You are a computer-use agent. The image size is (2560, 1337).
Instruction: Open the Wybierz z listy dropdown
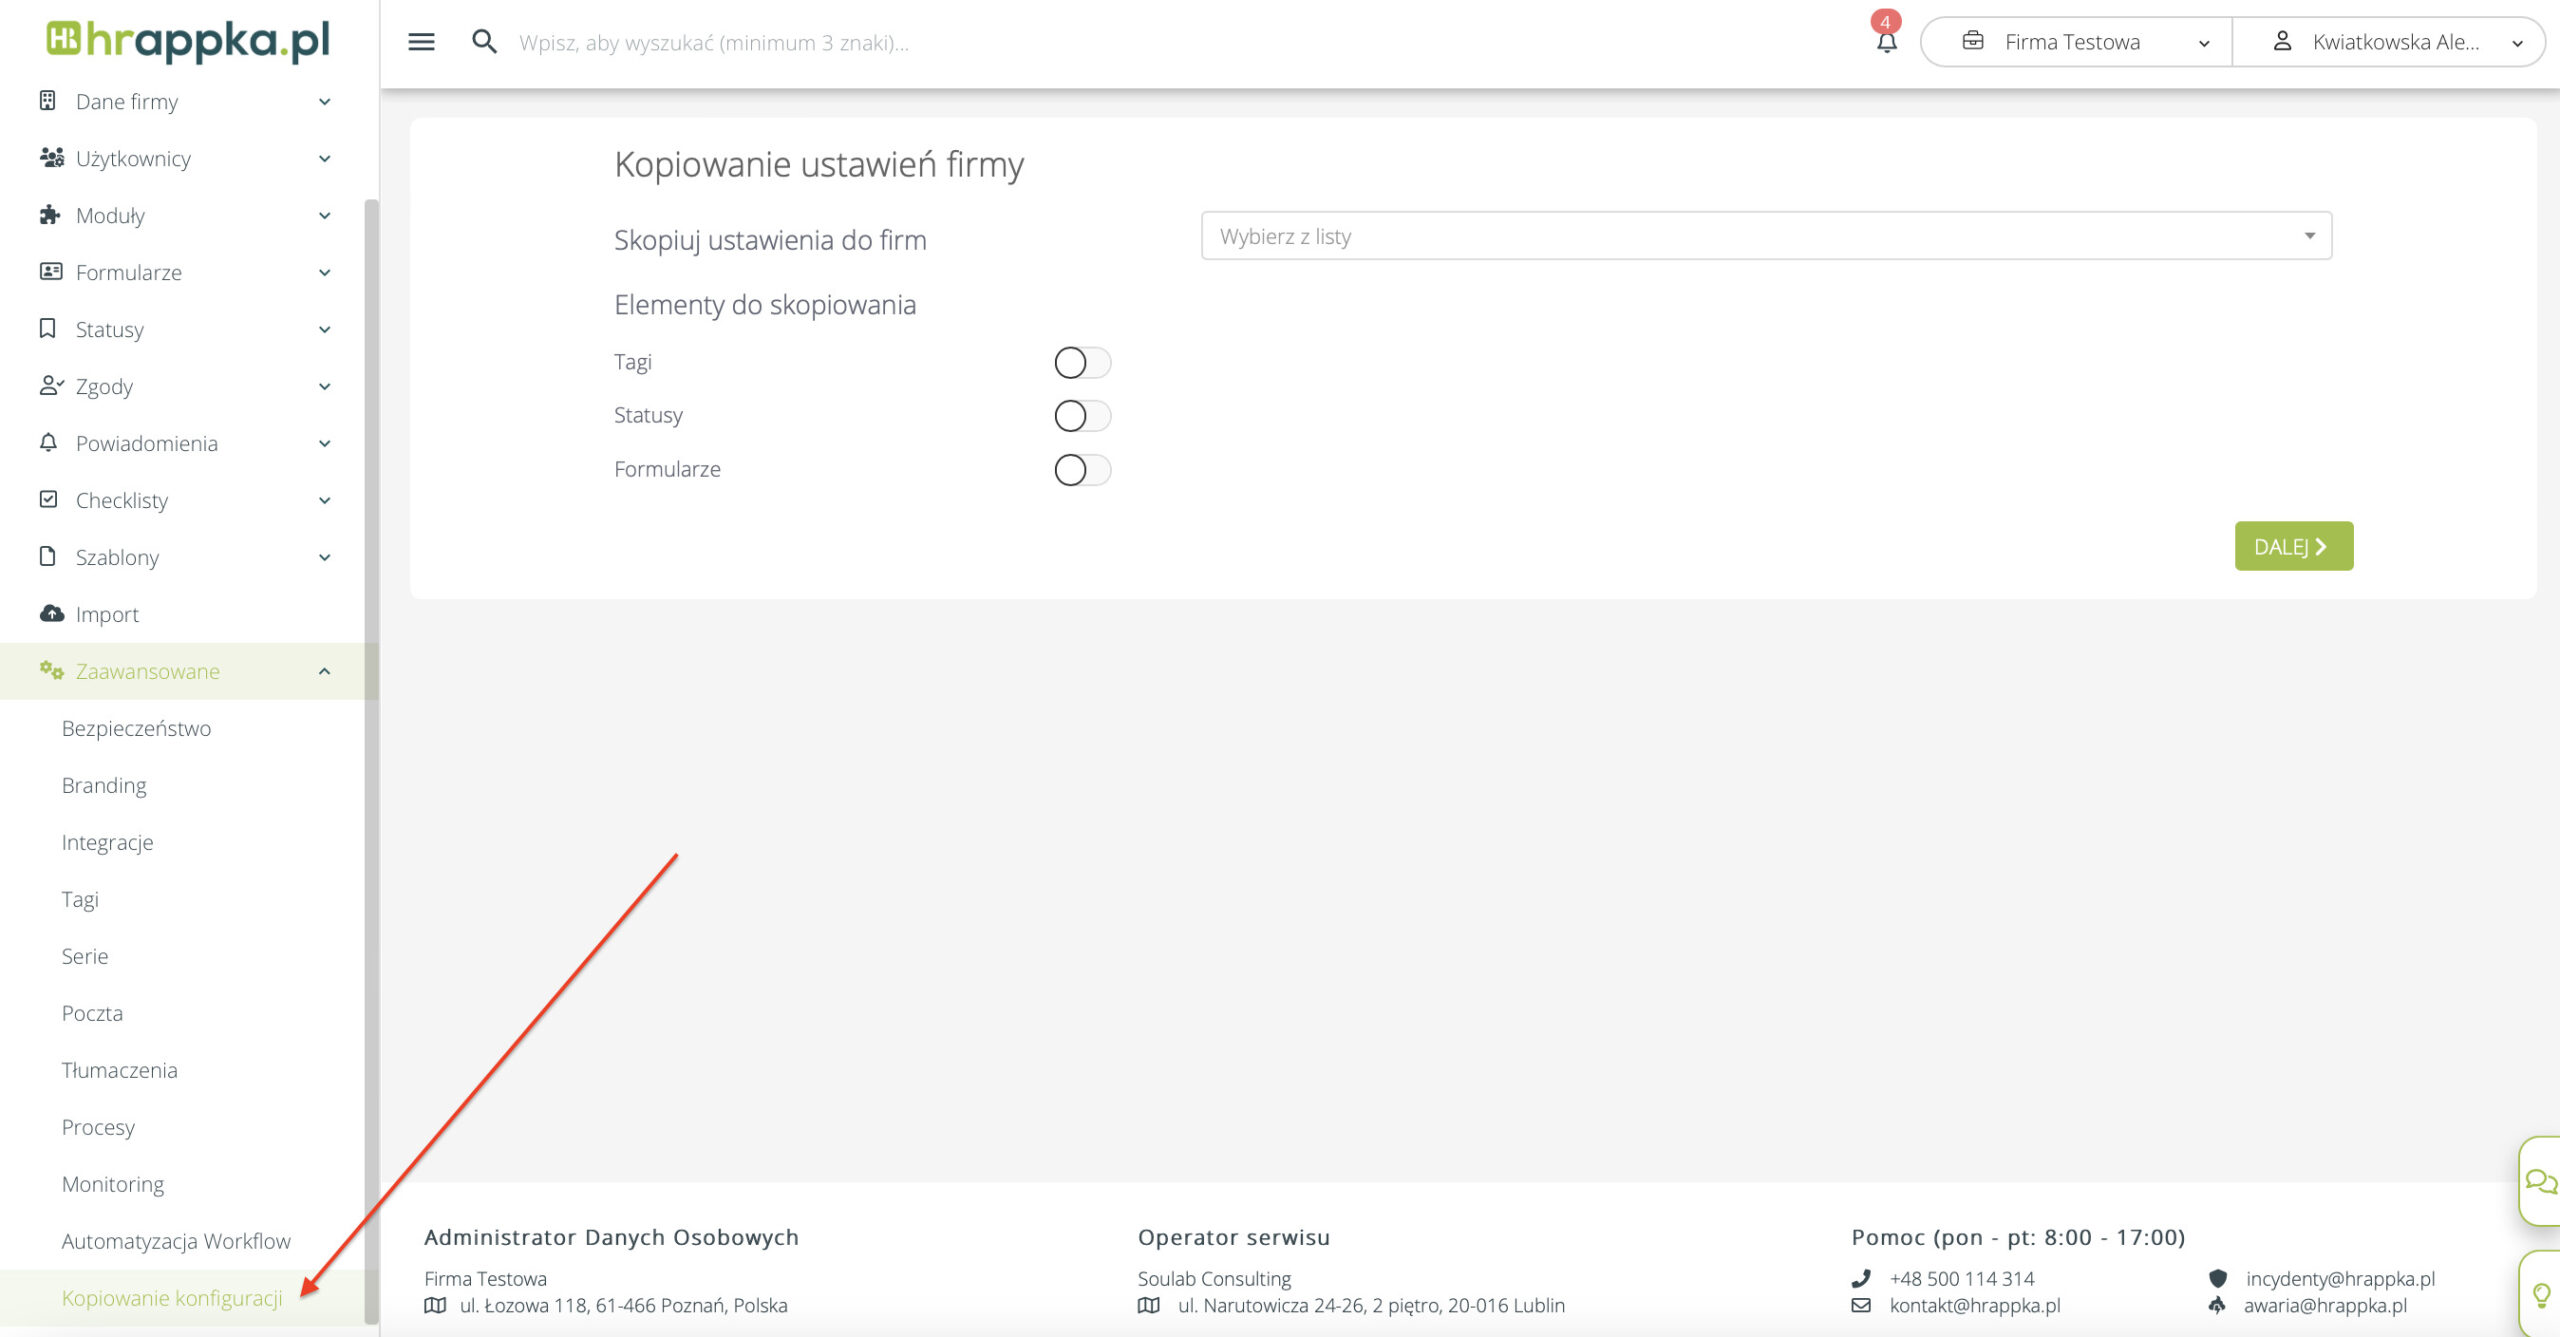coord(1766,236)
